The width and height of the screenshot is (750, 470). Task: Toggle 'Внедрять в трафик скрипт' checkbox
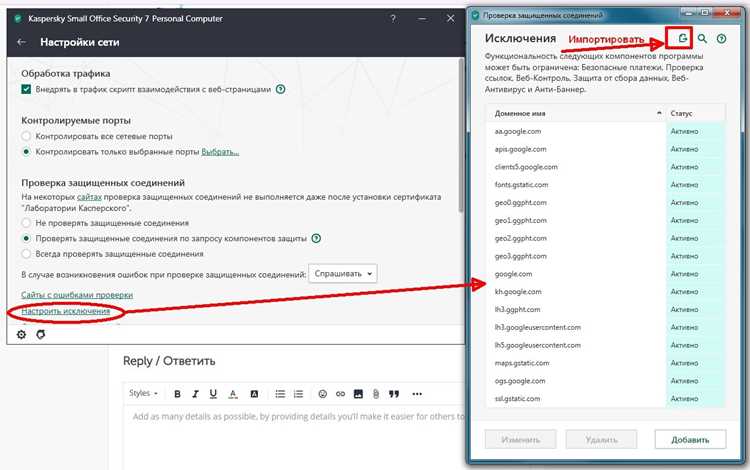[x=26, y=89]
